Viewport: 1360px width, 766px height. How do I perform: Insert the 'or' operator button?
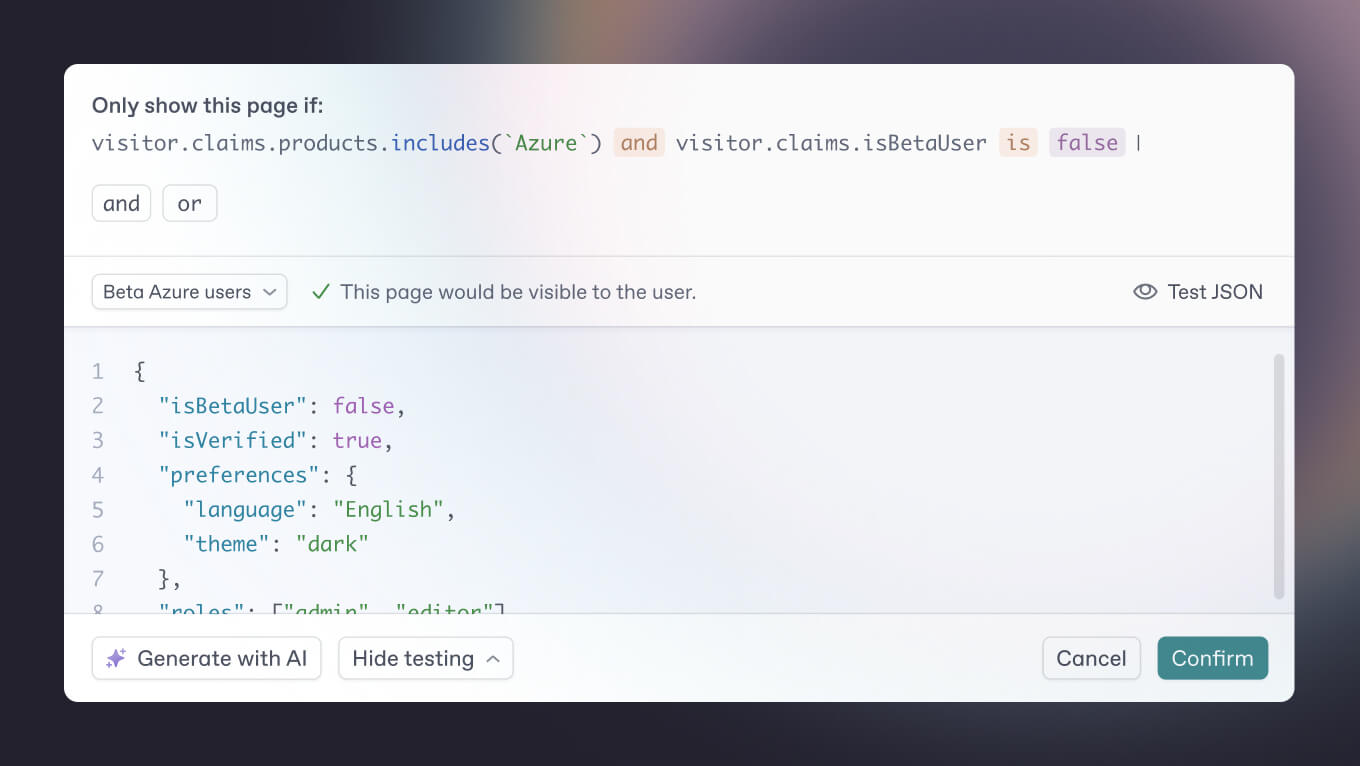coord(190,203)
